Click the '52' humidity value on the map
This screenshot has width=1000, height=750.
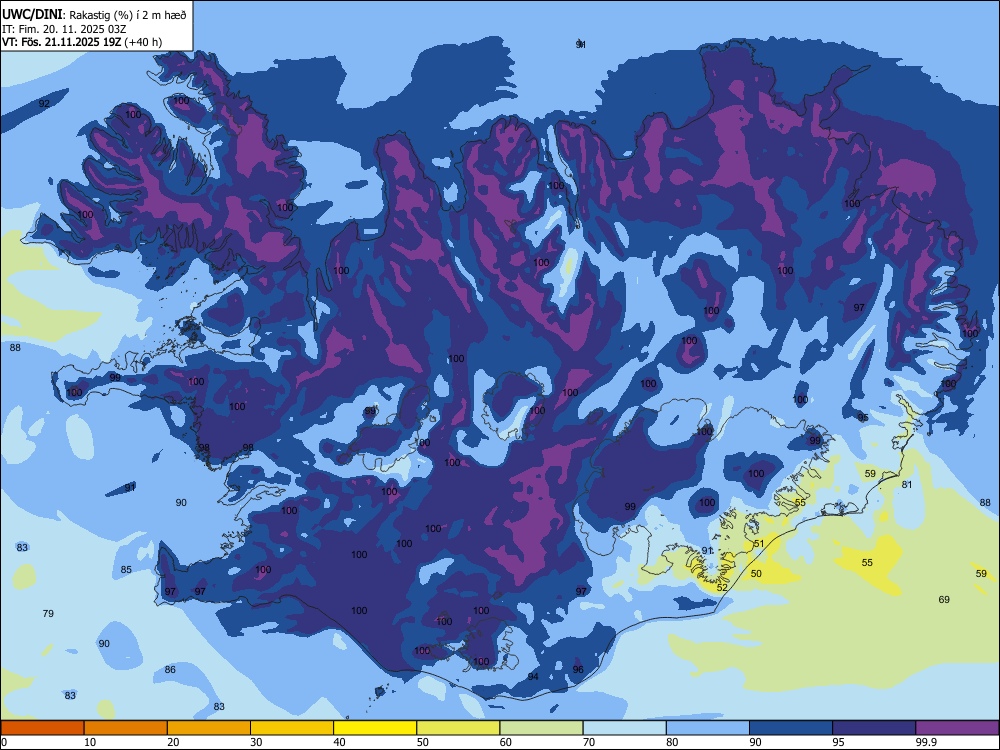(722, 587)
